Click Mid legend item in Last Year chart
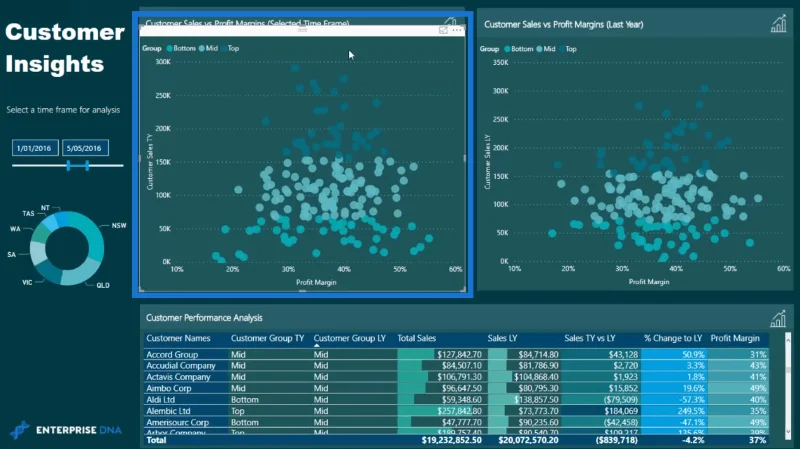The width and height of the screenshot is (800, 449). pos(546,49)
